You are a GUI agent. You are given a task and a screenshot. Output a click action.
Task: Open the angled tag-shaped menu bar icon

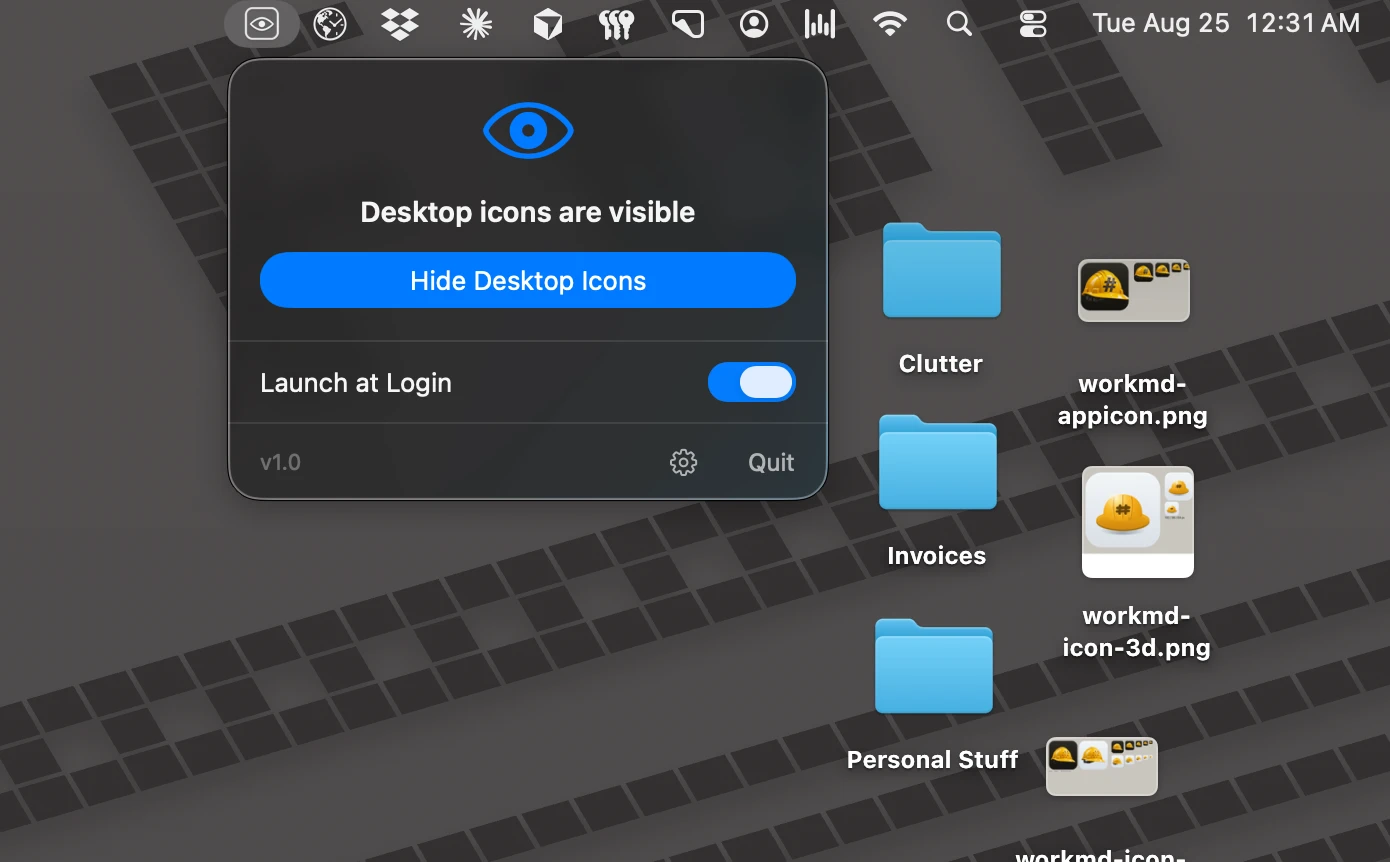tap(687, 24)
